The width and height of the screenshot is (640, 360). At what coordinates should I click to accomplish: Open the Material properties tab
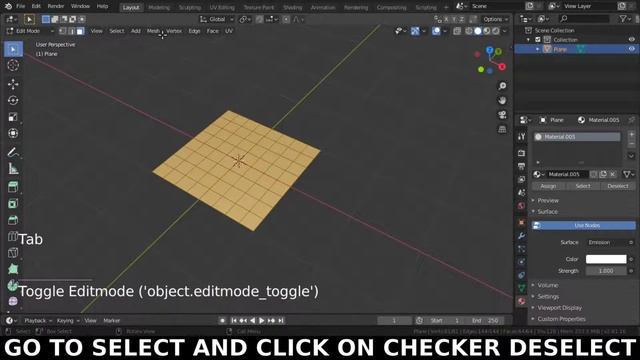click(x=521, y=302)
